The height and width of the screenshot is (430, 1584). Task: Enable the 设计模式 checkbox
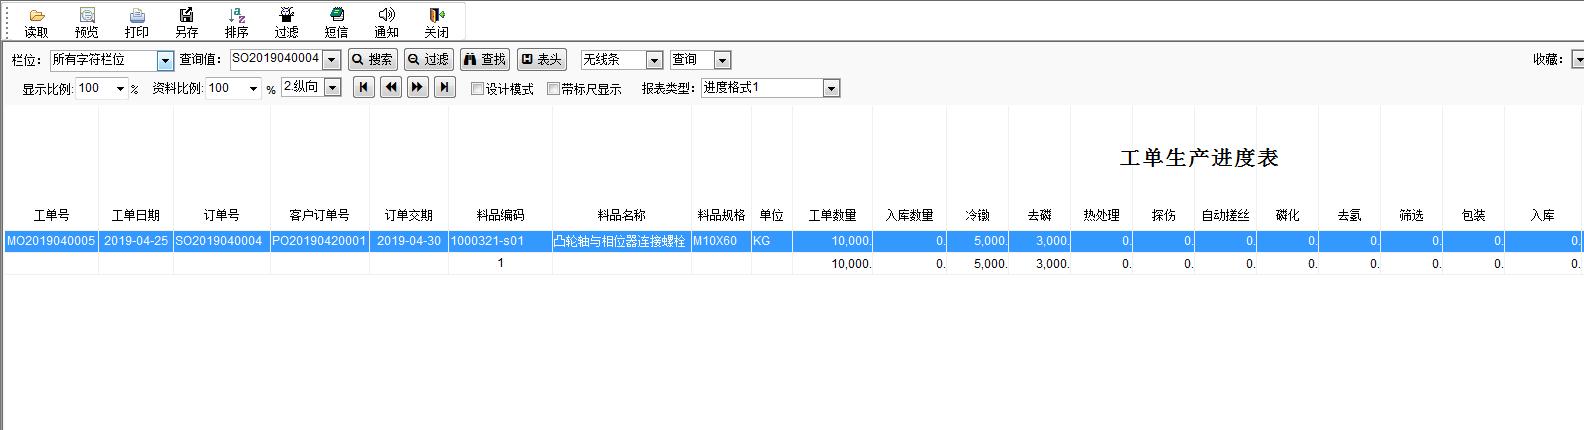click(478, 89)
